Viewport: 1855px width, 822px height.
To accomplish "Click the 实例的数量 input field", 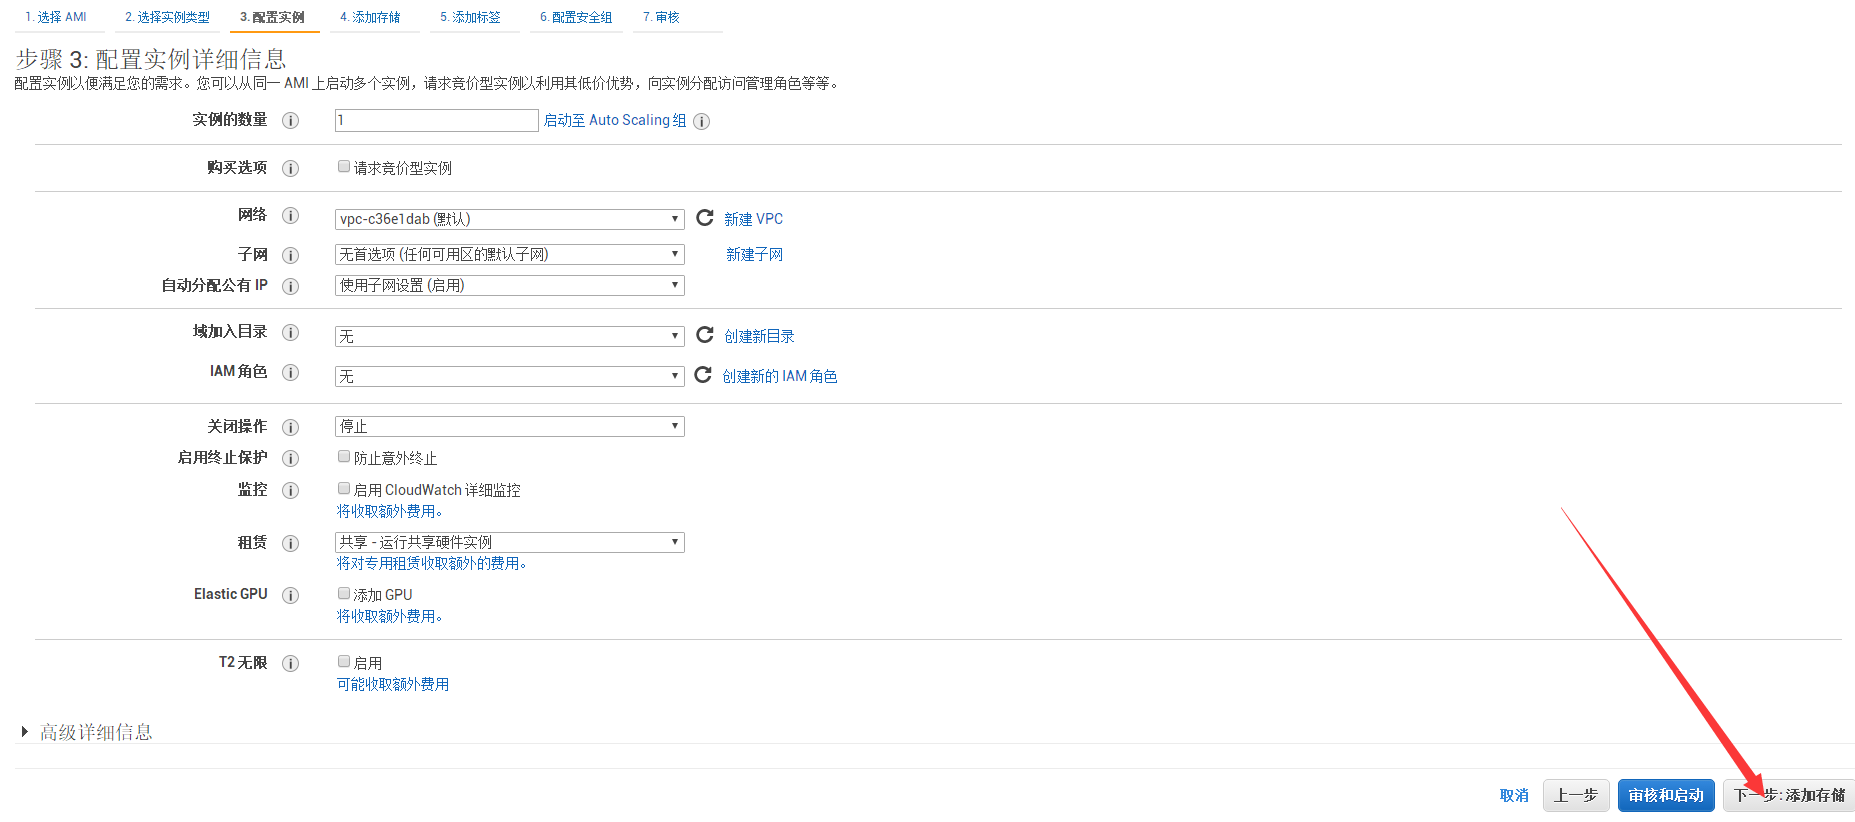I will [x=436, y=121].
